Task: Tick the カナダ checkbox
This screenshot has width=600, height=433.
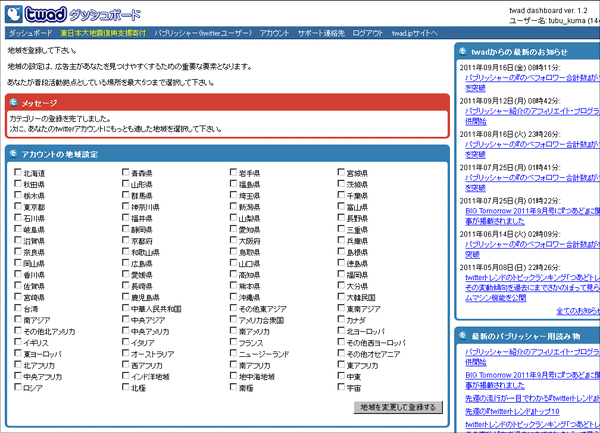Action: (x=341, y=319)
